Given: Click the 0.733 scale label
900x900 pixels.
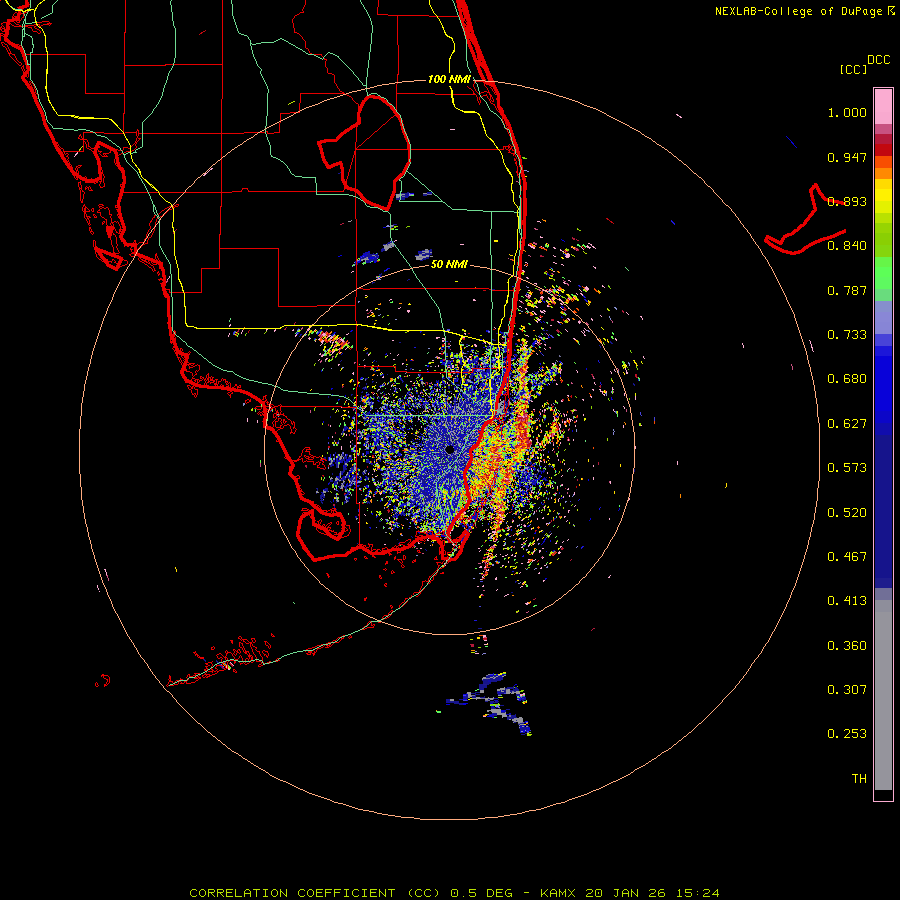Looking at the screenshot, I should click(847, 335).
